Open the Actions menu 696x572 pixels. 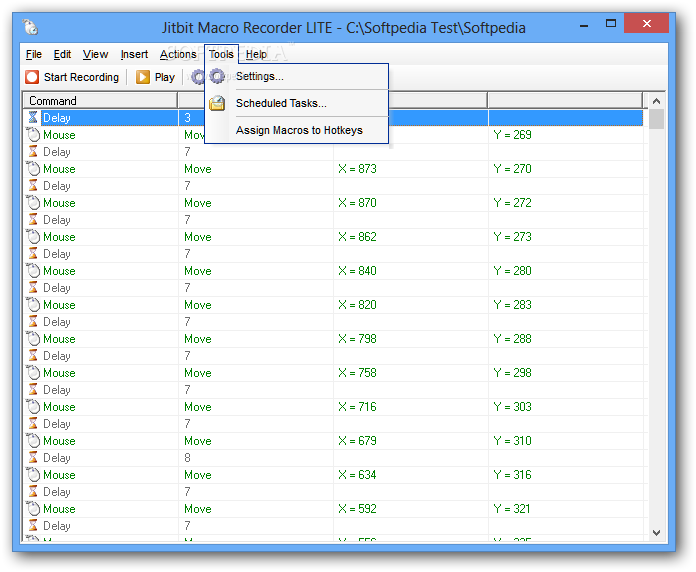[178, 54]
